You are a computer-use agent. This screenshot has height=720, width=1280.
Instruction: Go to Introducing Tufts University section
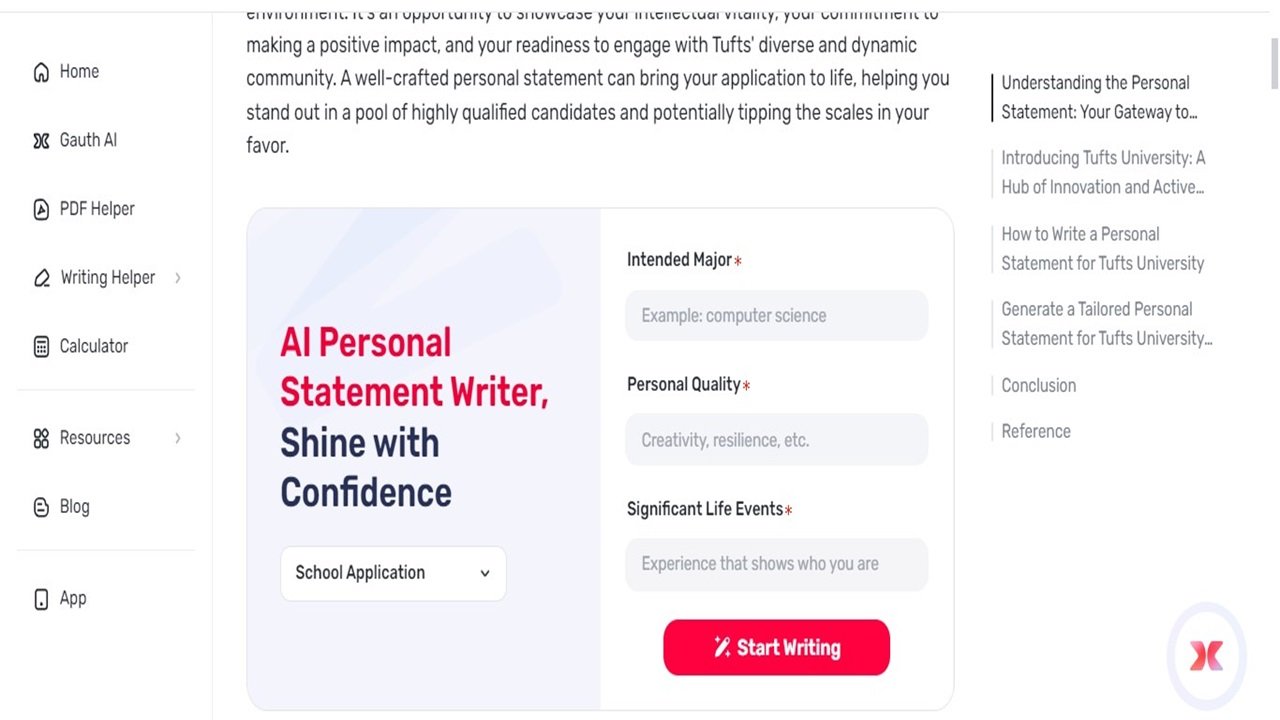(x=1102, y=172)
